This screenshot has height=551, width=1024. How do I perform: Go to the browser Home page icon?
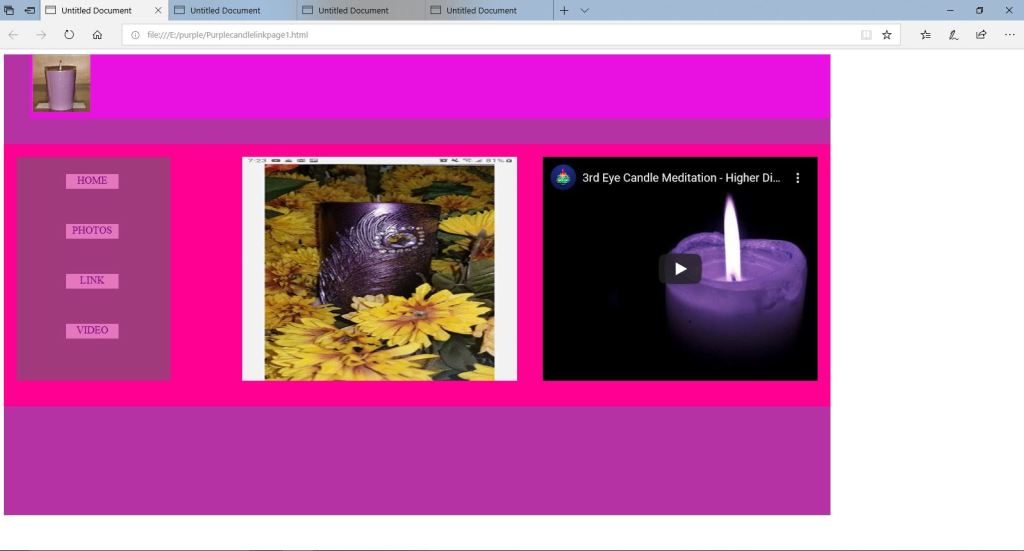pos(97,35)
